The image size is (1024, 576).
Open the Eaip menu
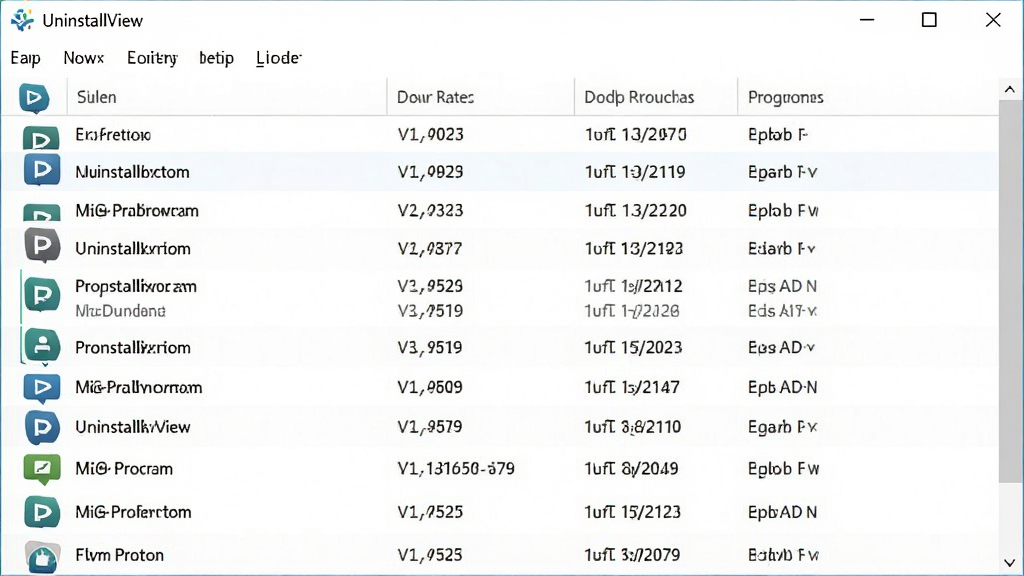coord(25,58)
